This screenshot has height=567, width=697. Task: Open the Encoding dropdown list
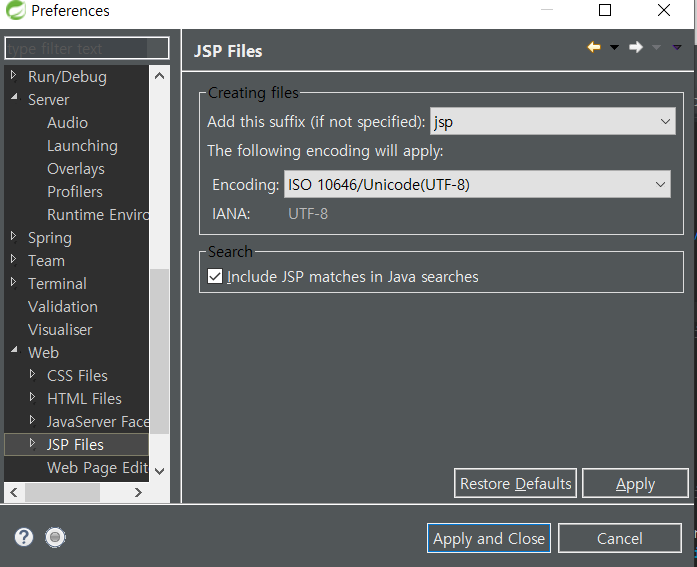477,184
